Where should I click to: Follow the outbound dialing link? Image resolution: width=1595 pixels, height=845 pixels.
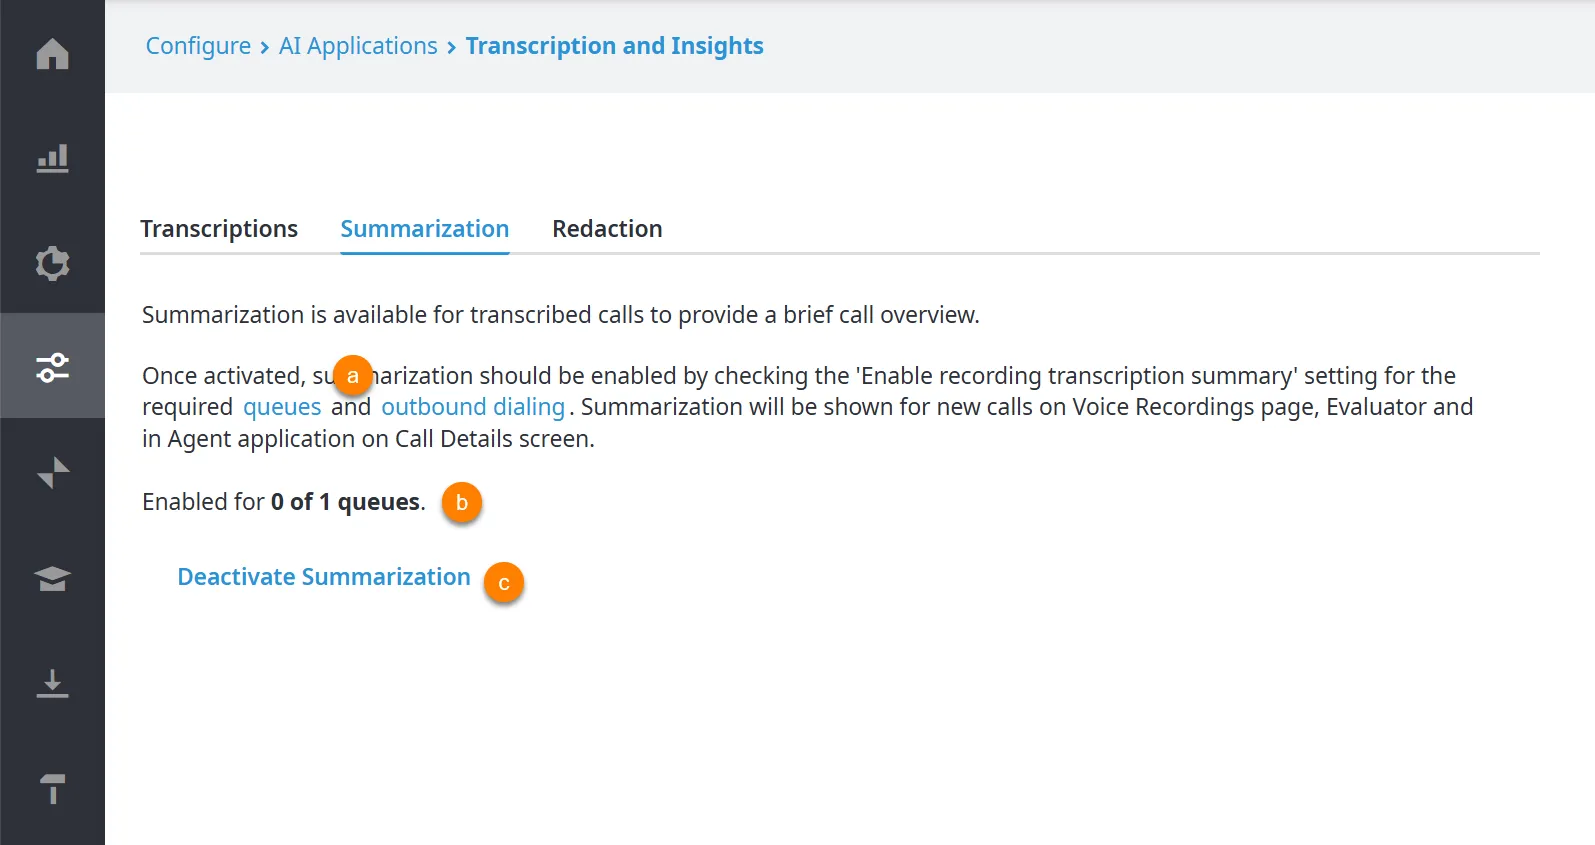(x=473, y=407)
